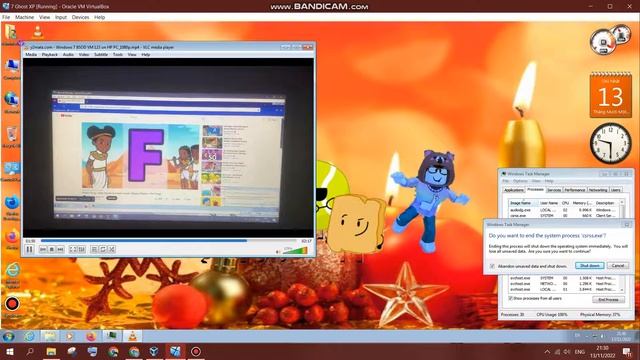Launch Internet Explorer from guest taskbar
Screen dimensions: 640x360
(29, 336)
